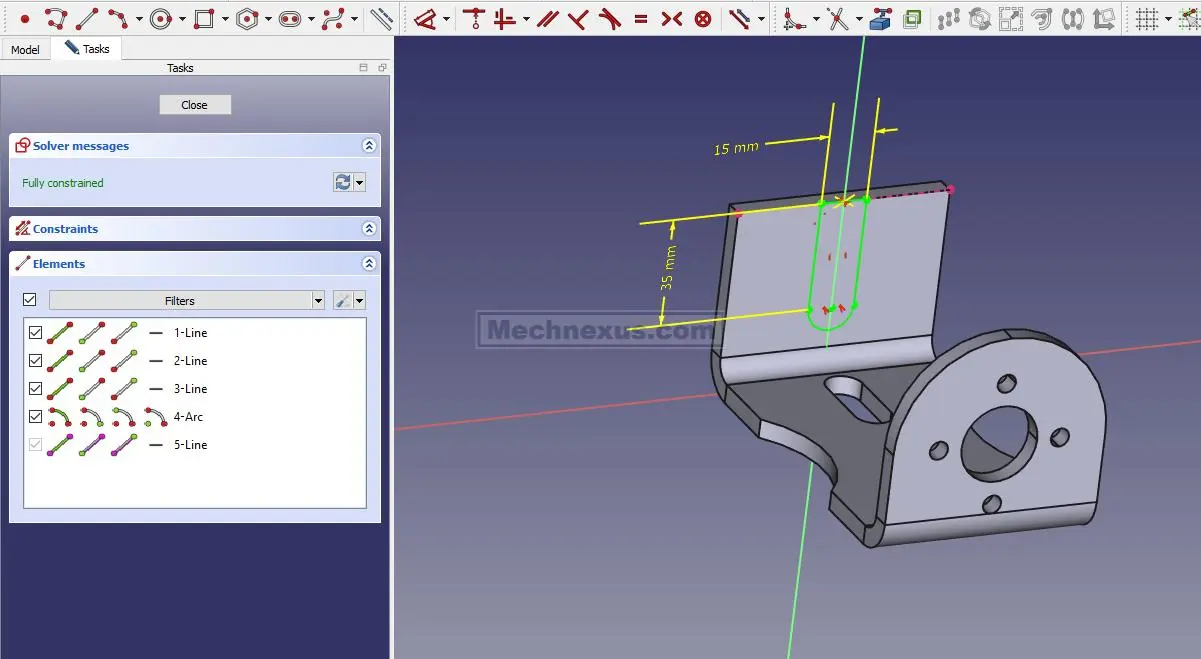Click the Close button in Tasks
The height and width of the screenshot is (659, 1201).
click(x=195, y=105)
